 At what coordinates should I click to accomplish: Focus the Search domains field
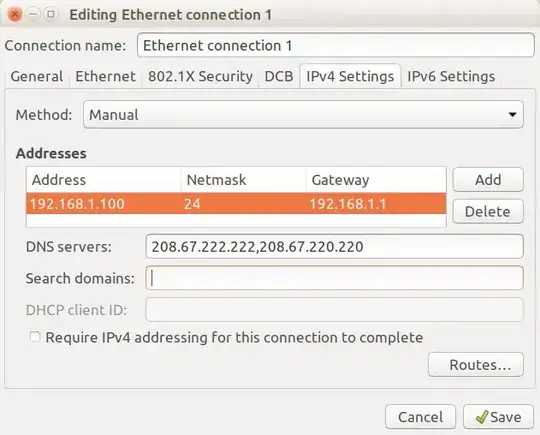coord(334,278)
